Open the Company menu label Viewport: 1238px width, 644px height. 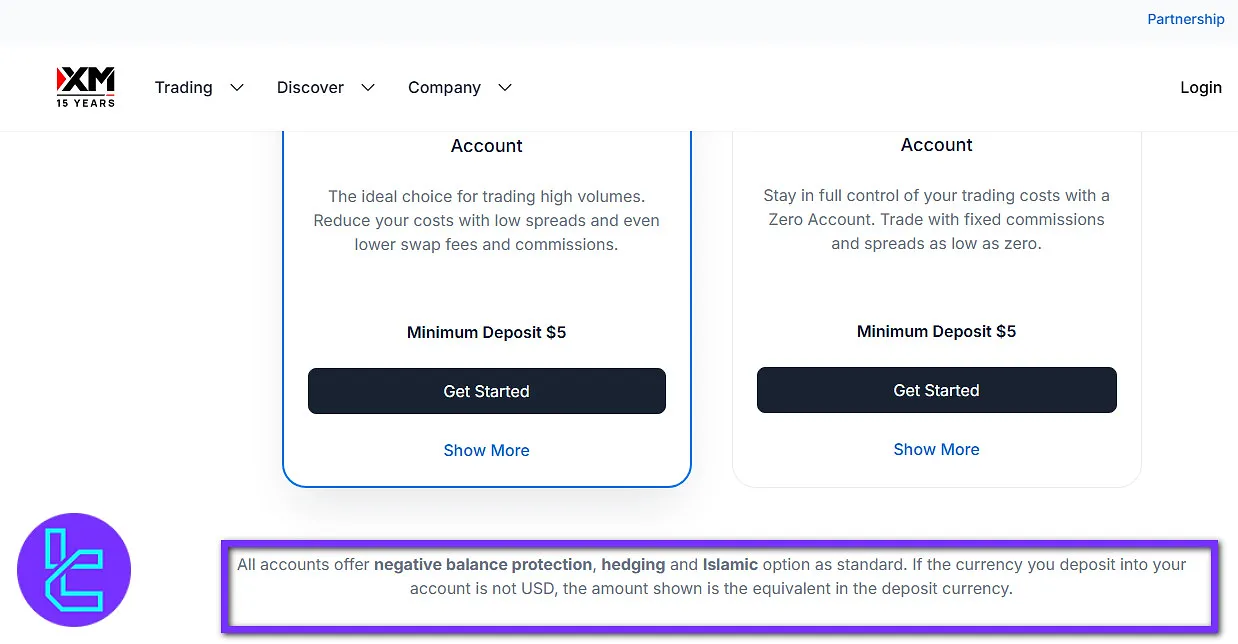point(444,88)
